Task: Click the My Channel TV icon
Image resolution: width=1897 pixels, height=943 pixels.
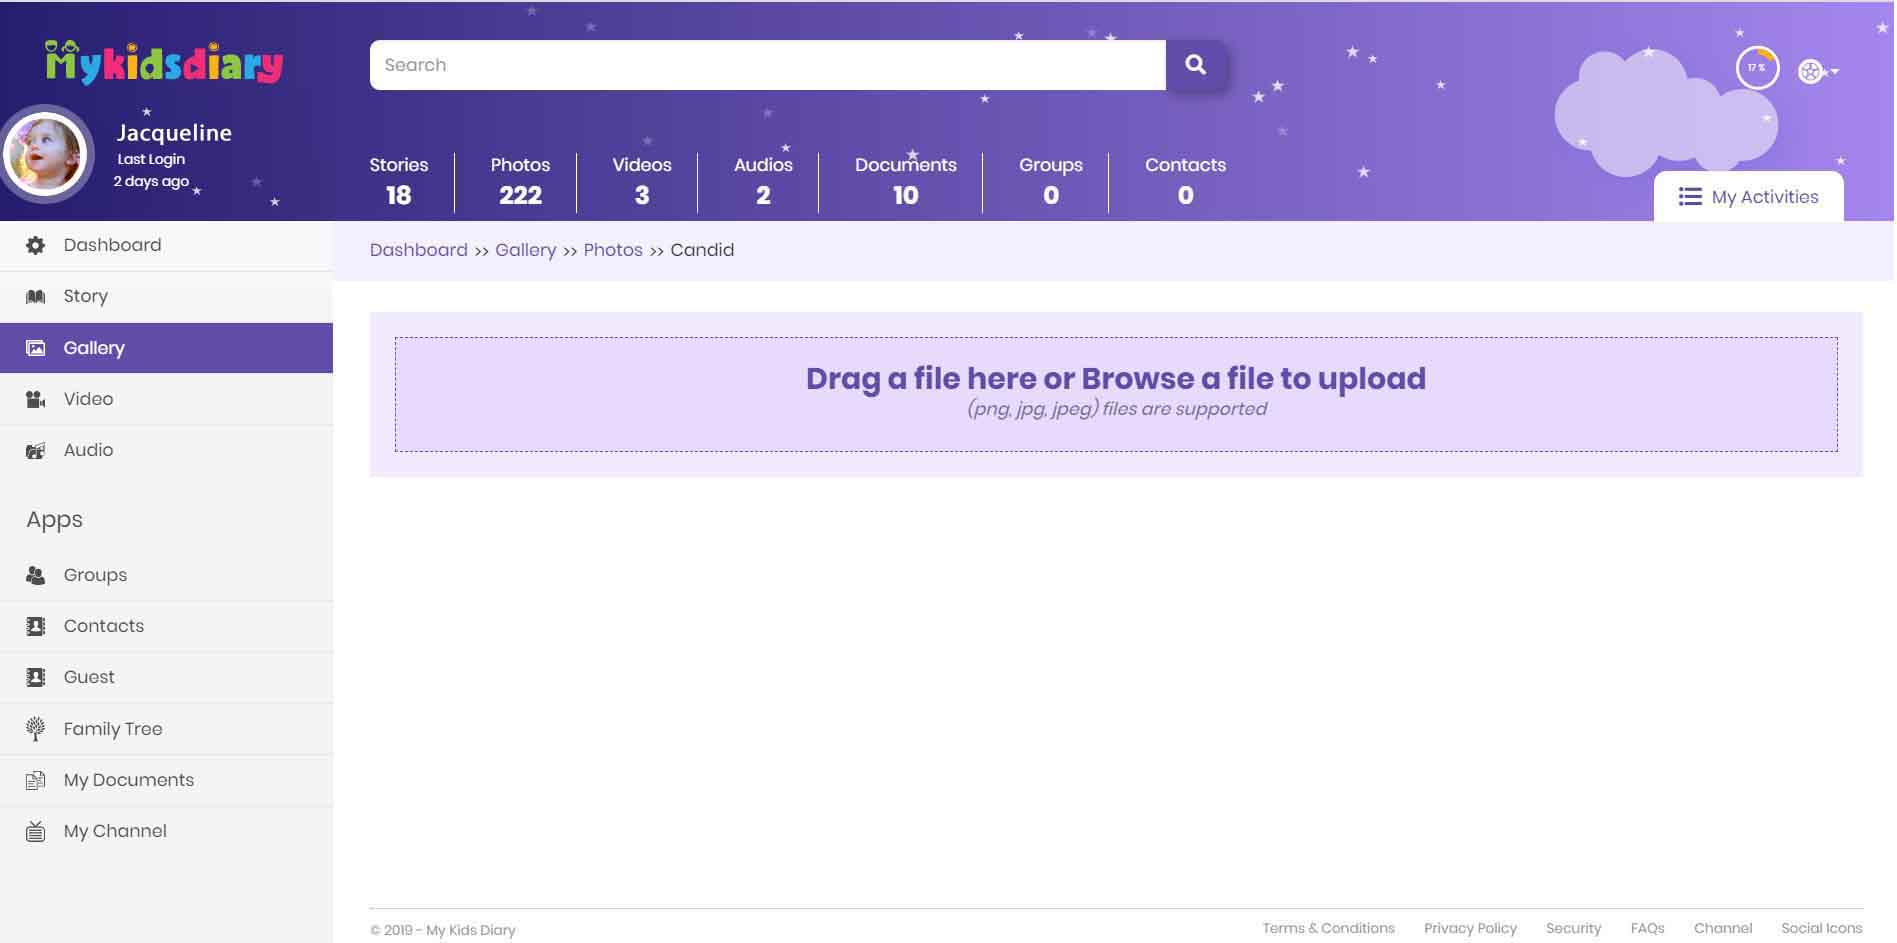Action: click(x=36, y=831)
